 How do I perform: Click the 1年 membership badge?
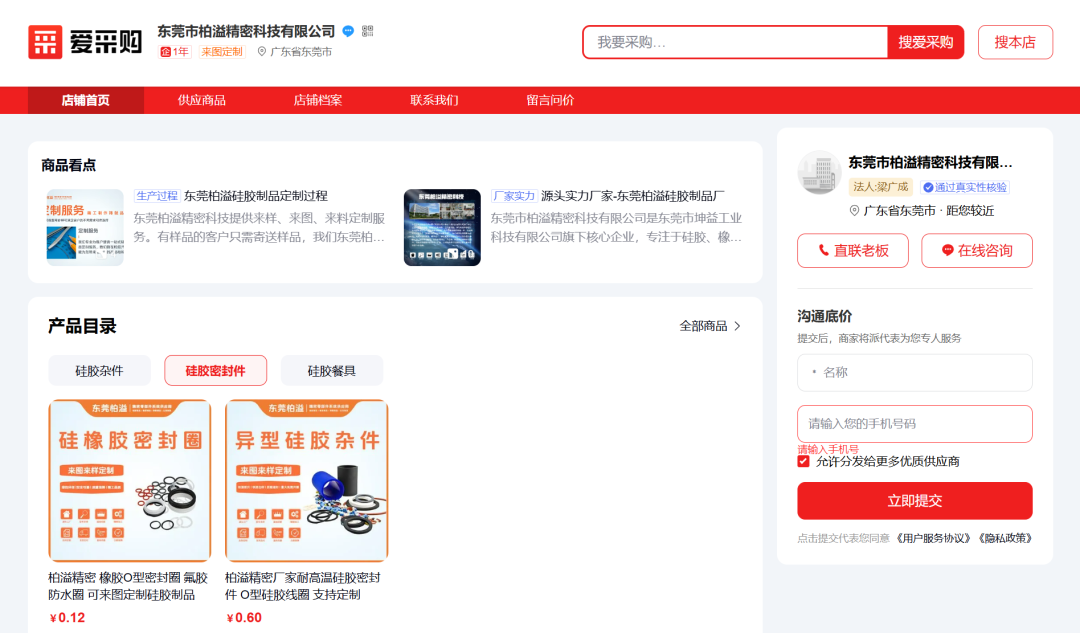[174, 52]
